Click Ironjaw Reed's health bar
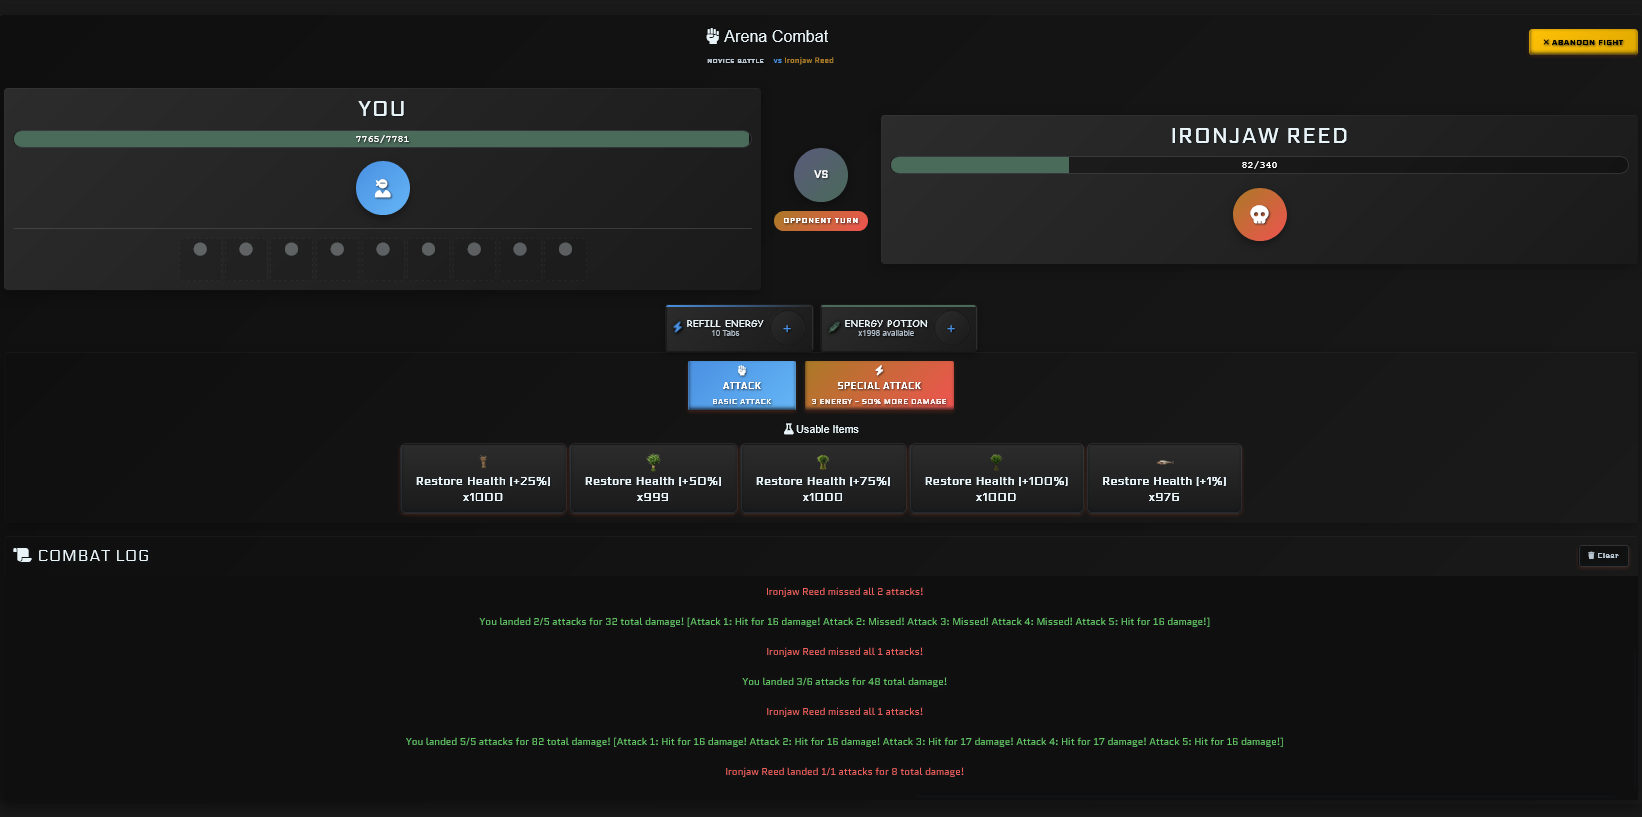Image resolution: width=1642 pixels, height=817 pixels. tap(1259, 165)
